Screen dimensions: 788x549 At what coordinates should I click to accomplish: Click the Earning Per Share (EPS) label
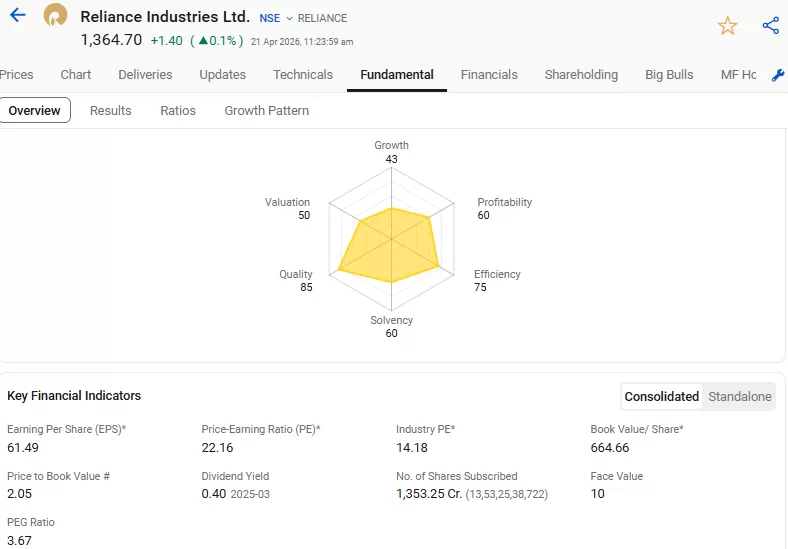point(66,429)
